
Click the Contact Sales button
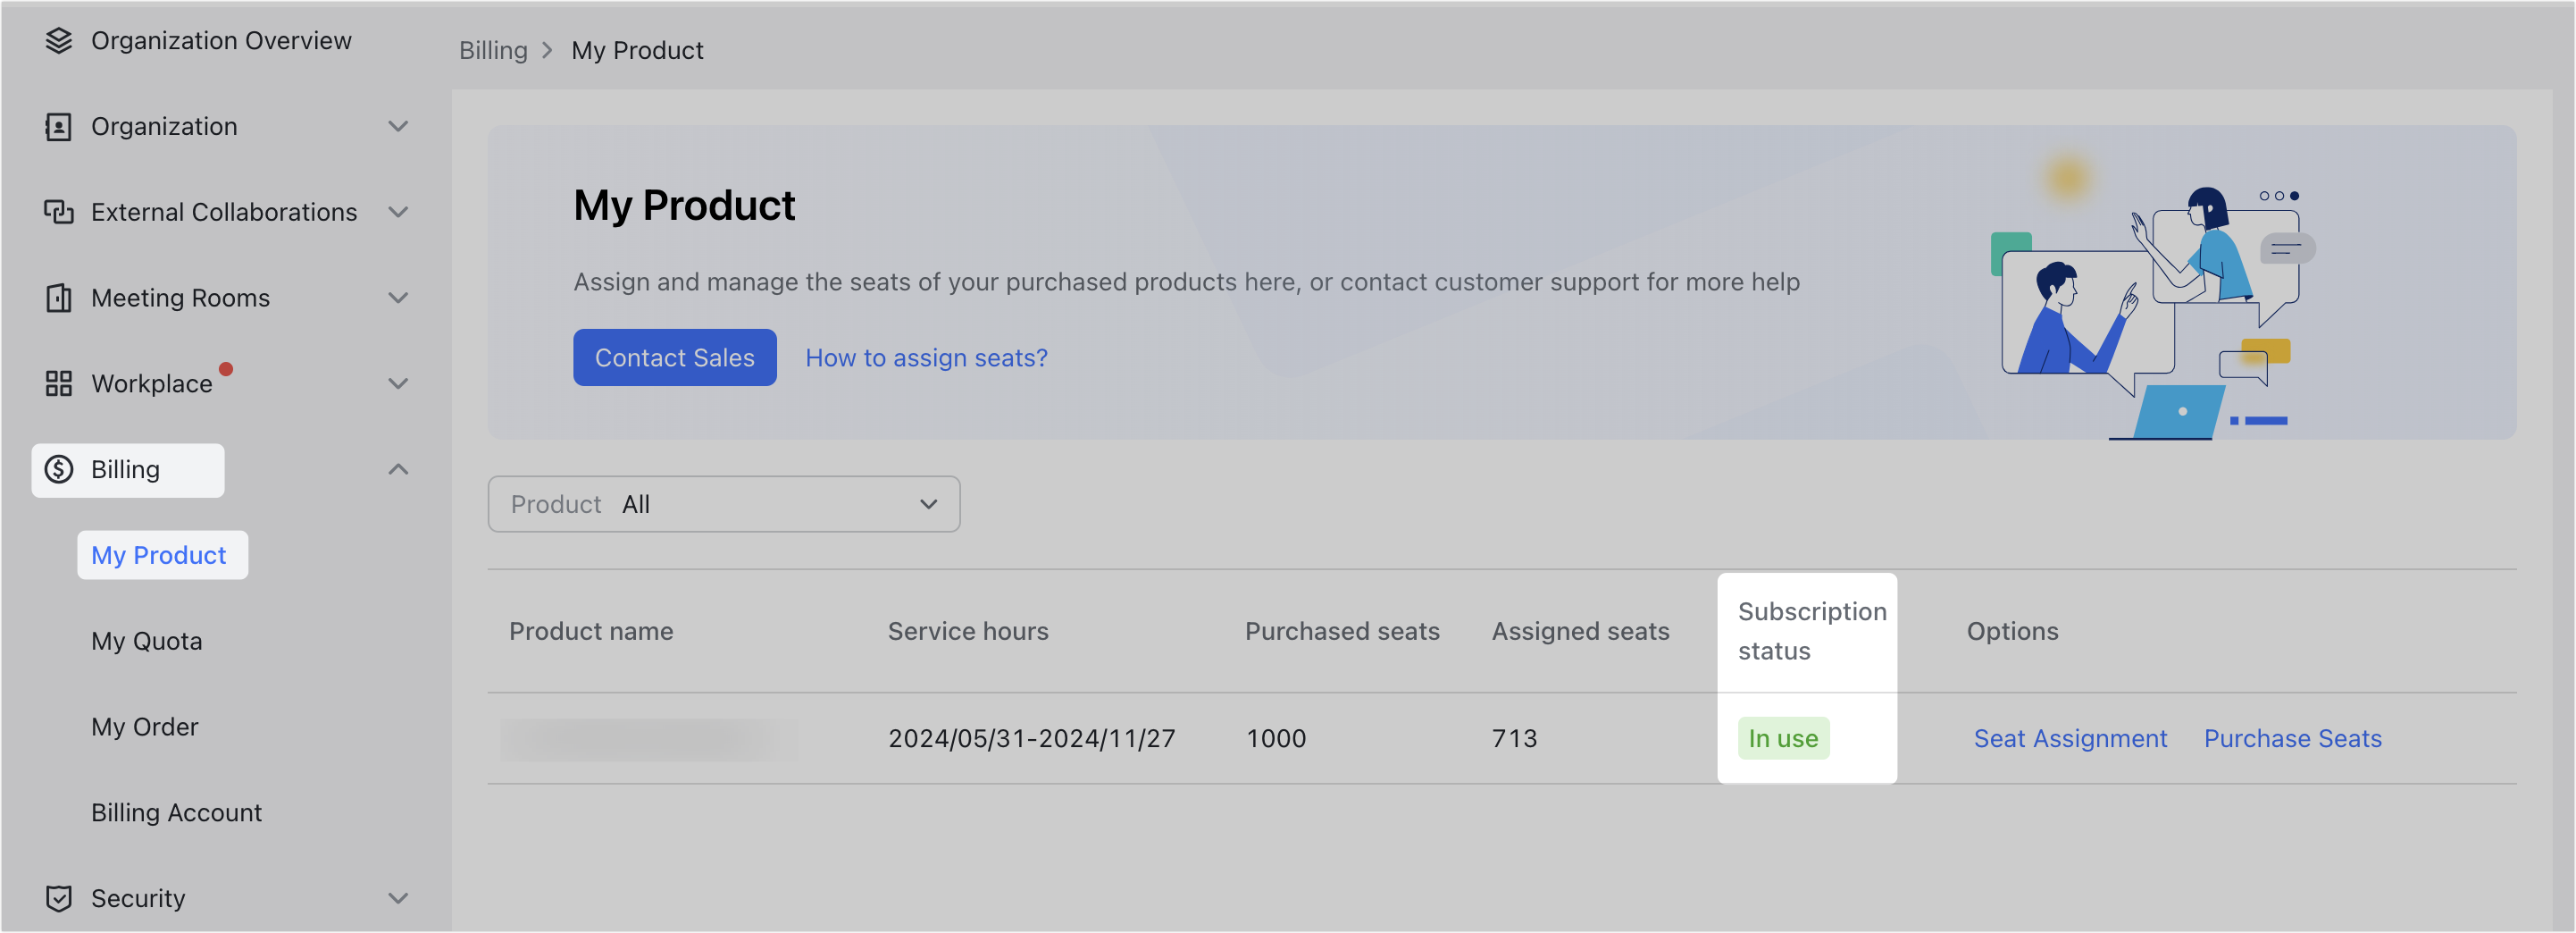click(x=675, y=357)
